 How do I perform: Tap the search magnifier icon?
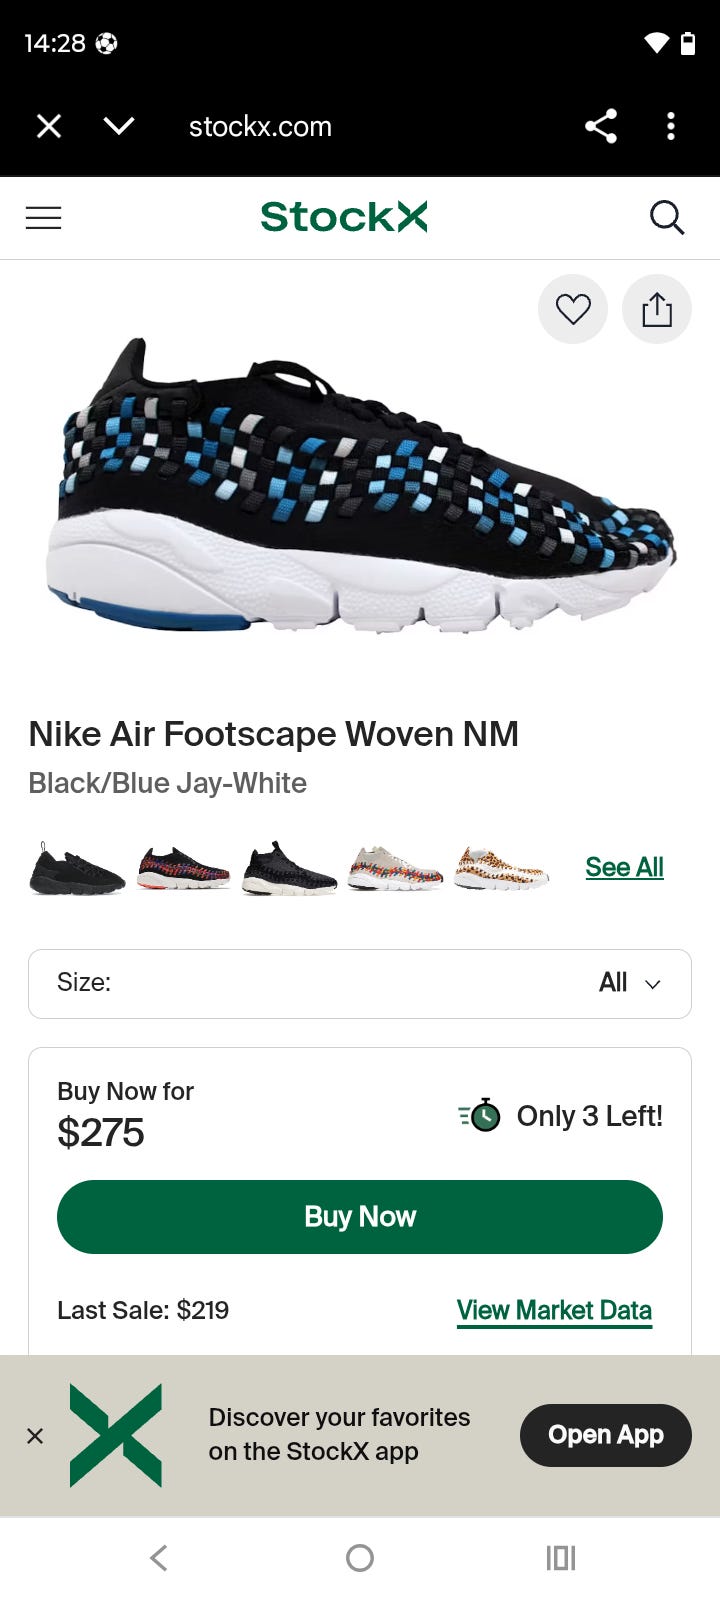(667, 217)
